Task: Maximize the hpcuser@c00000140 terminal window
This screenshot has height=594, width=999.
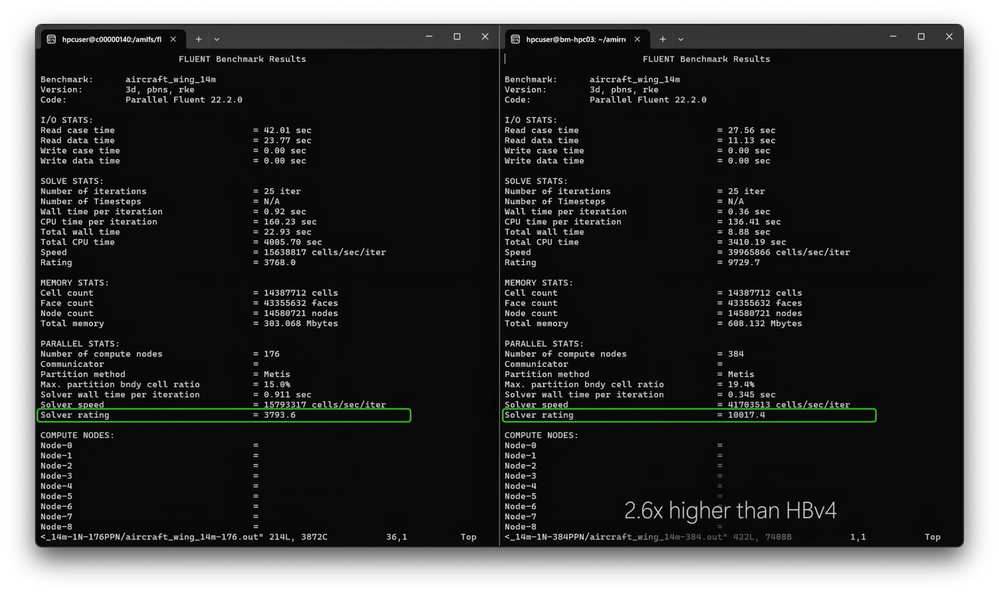Action: tap(457, 36)
